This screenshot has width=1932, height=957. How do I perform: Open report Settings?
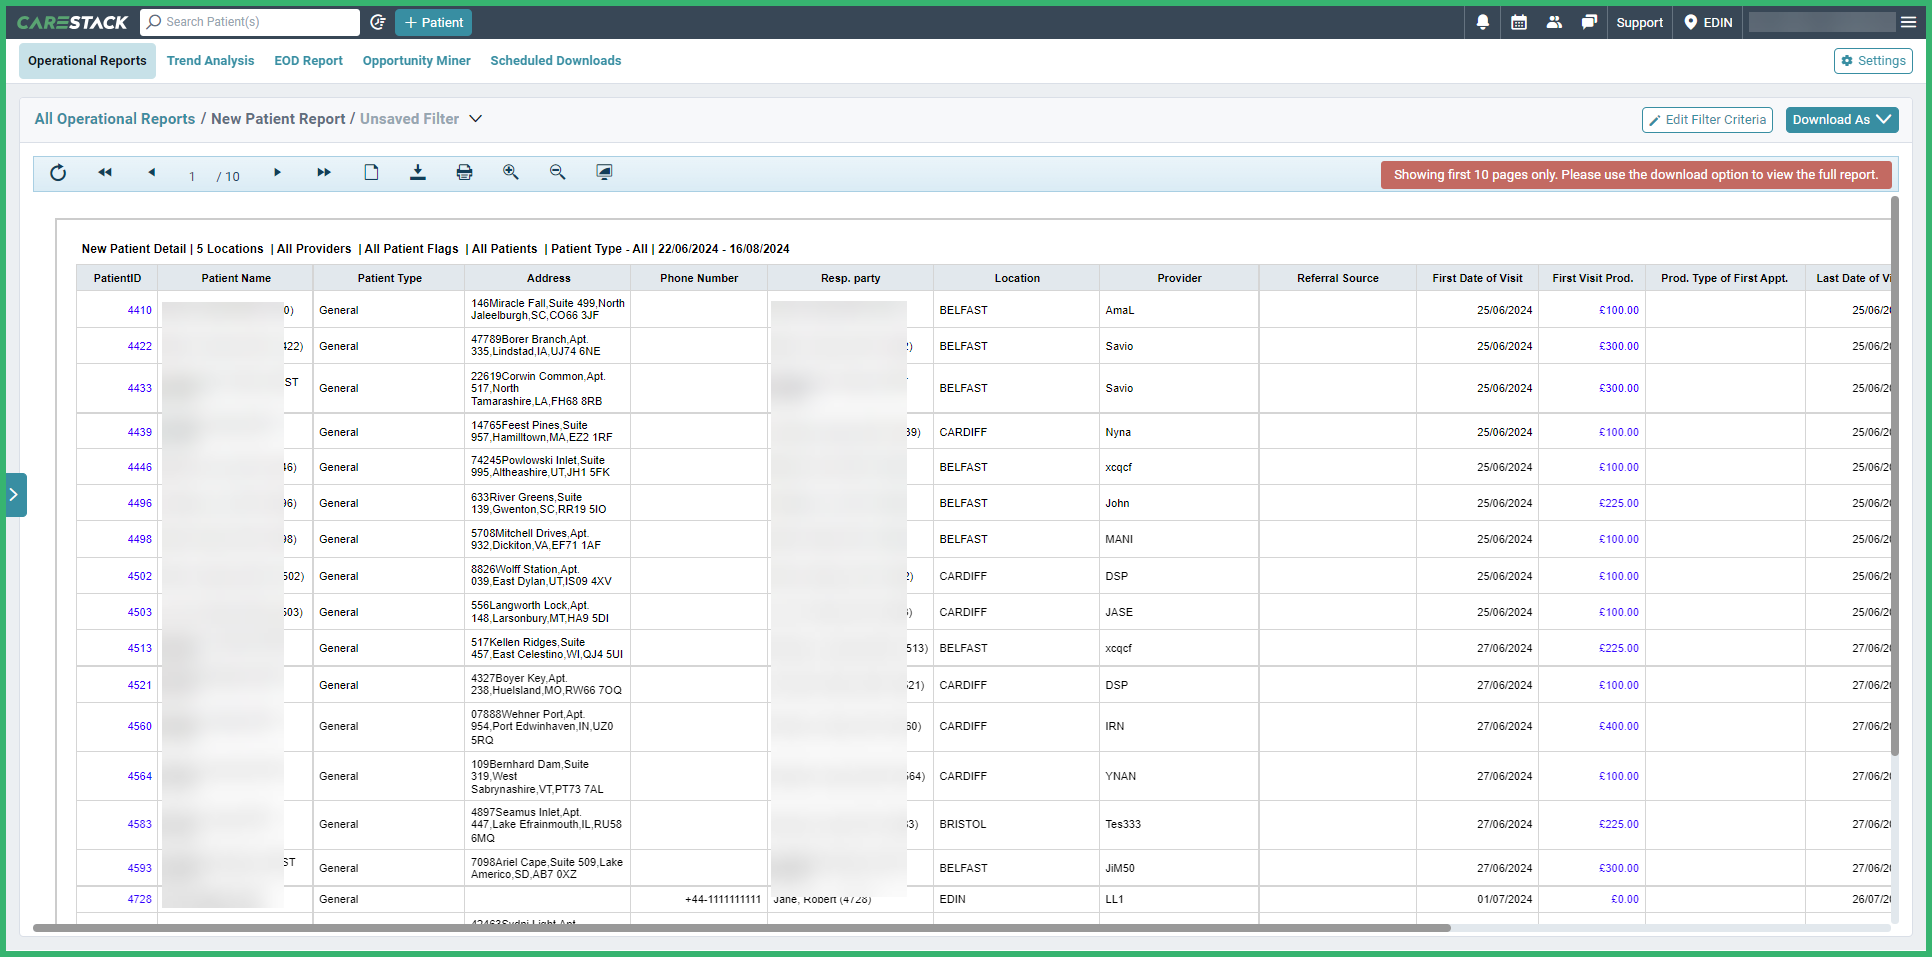click(x=1873, y=61)
